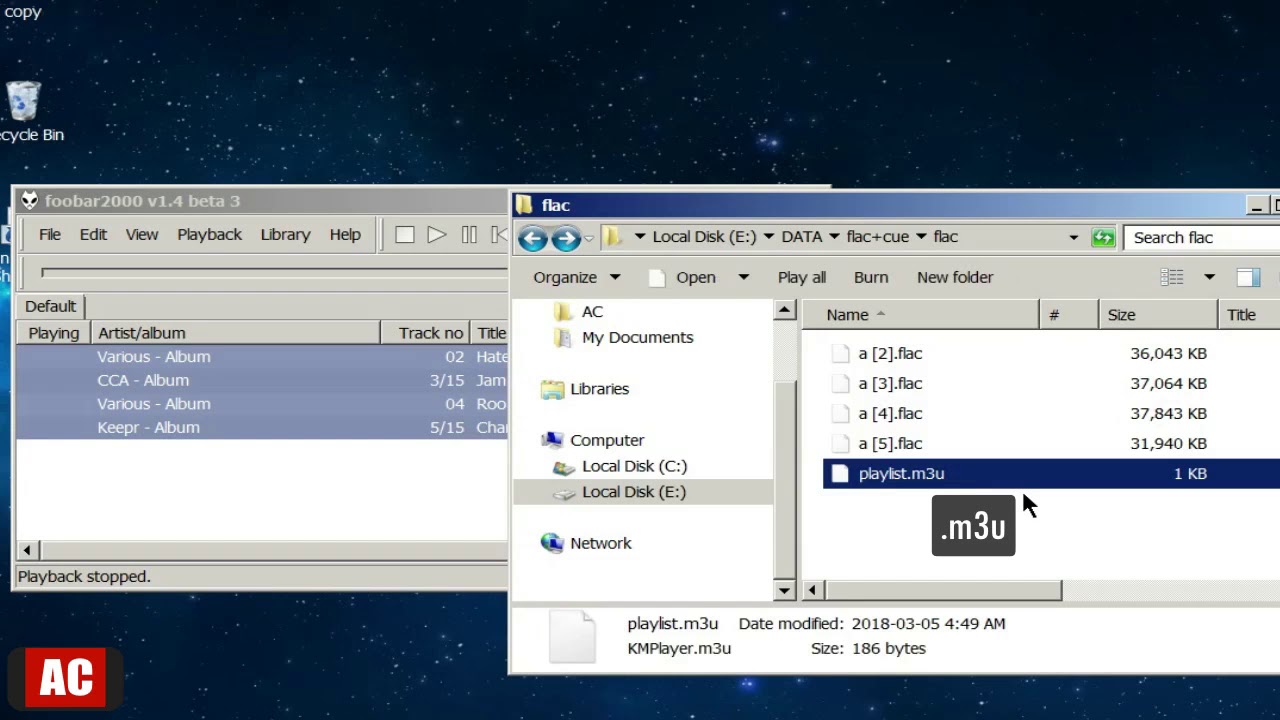Switch to the Default playlist tab
Image resolution: width=1280 pixels, height=720 pixels.
pyautogui.click(x=51, y=307)
